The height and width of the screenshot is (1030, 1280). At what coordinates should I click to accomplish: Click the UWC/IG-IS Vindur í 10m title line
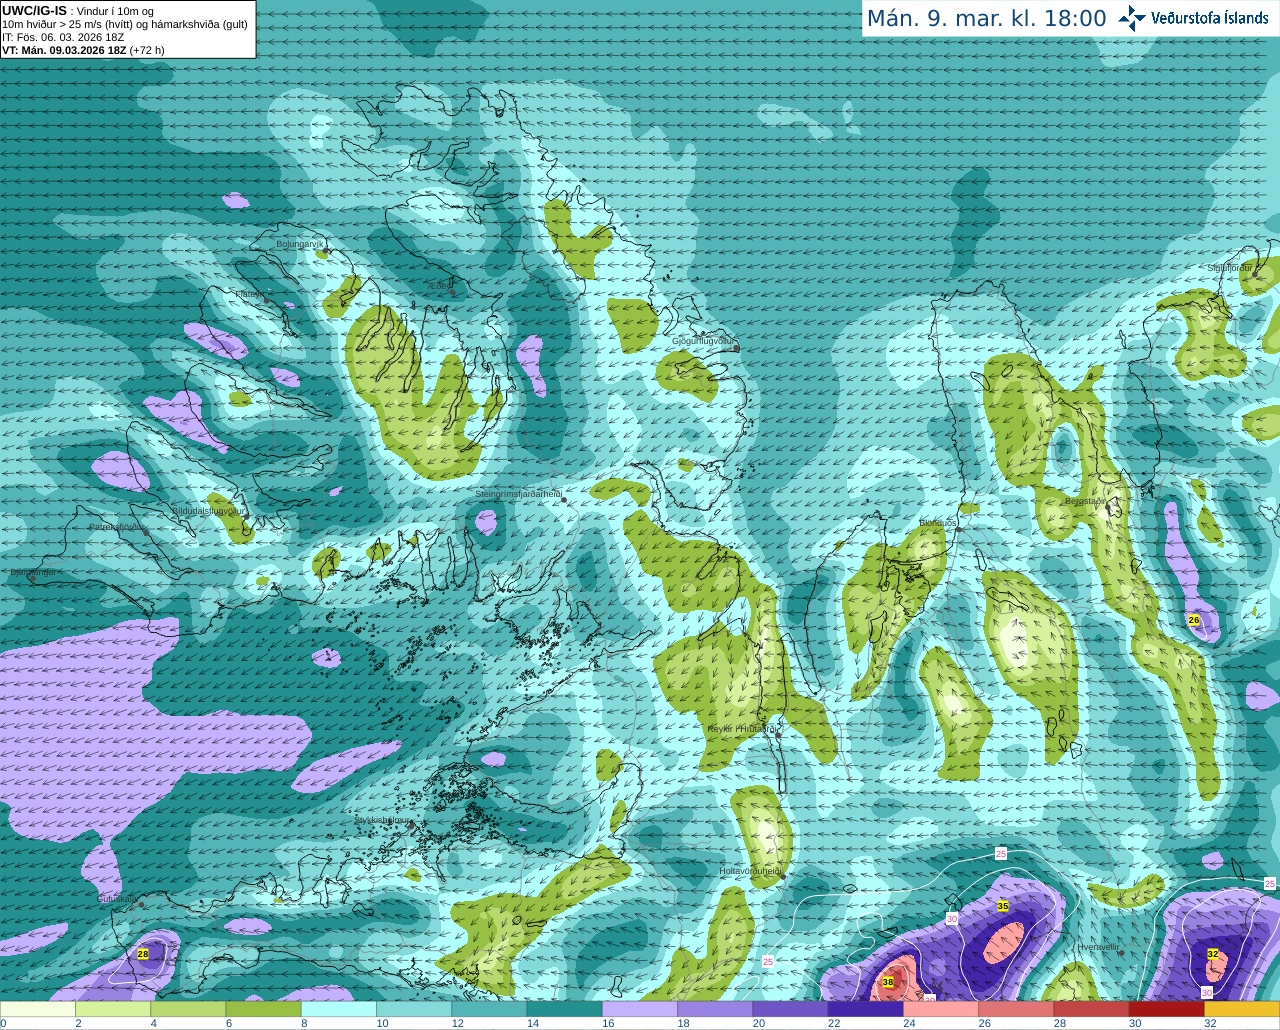click(78, 10)
